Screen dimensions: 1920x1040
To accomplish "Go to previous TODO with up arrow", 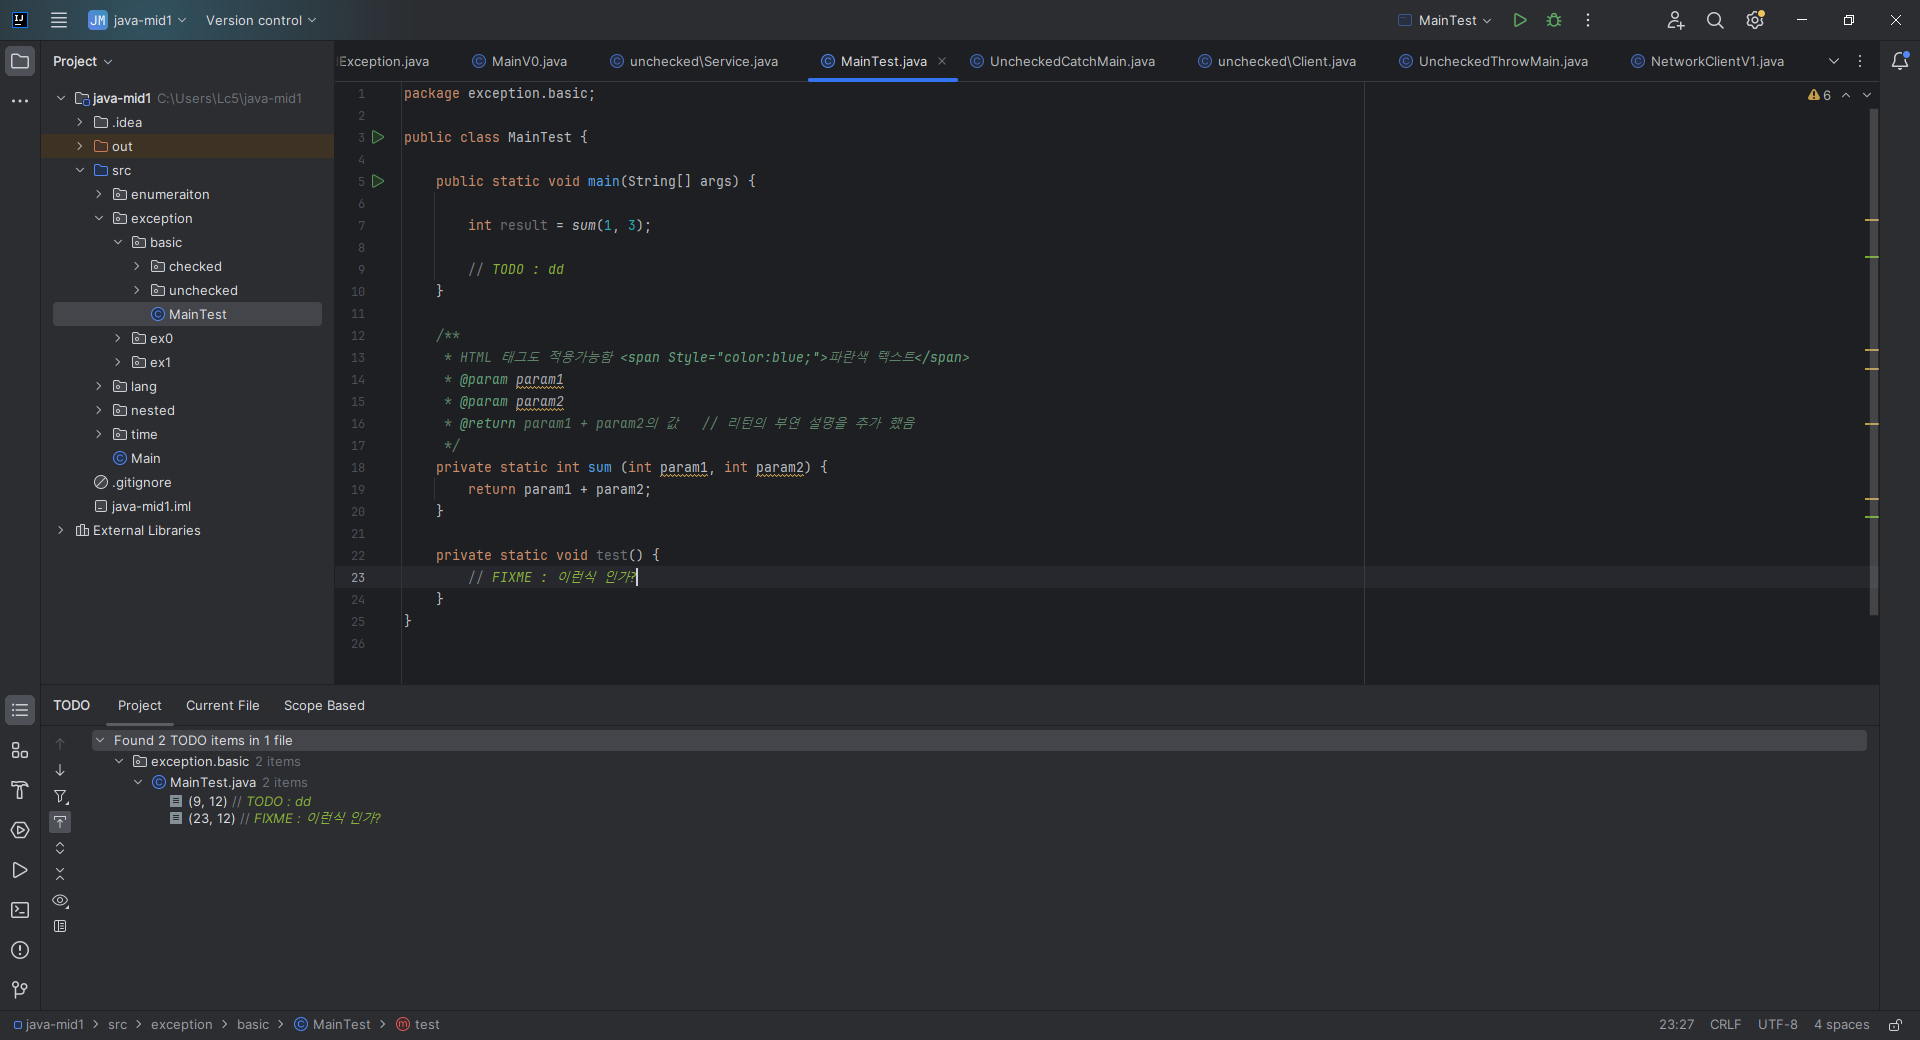I will [x=60, y=743].
